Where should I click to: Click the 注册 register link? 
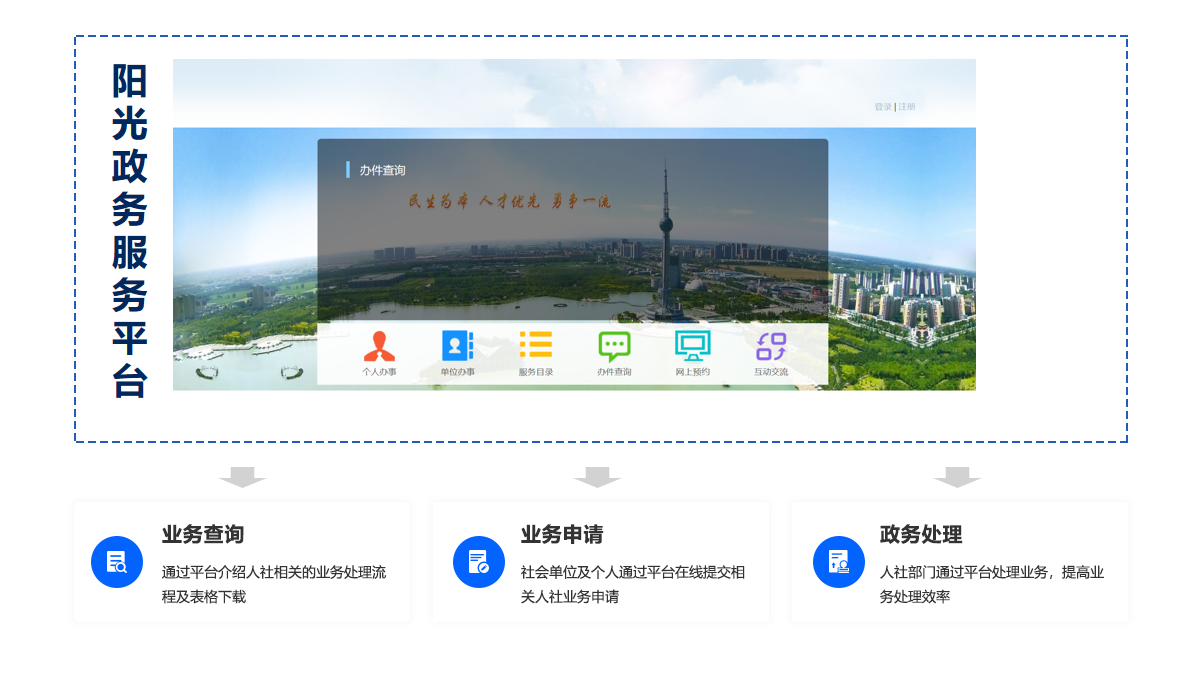[x=907, y=107]
